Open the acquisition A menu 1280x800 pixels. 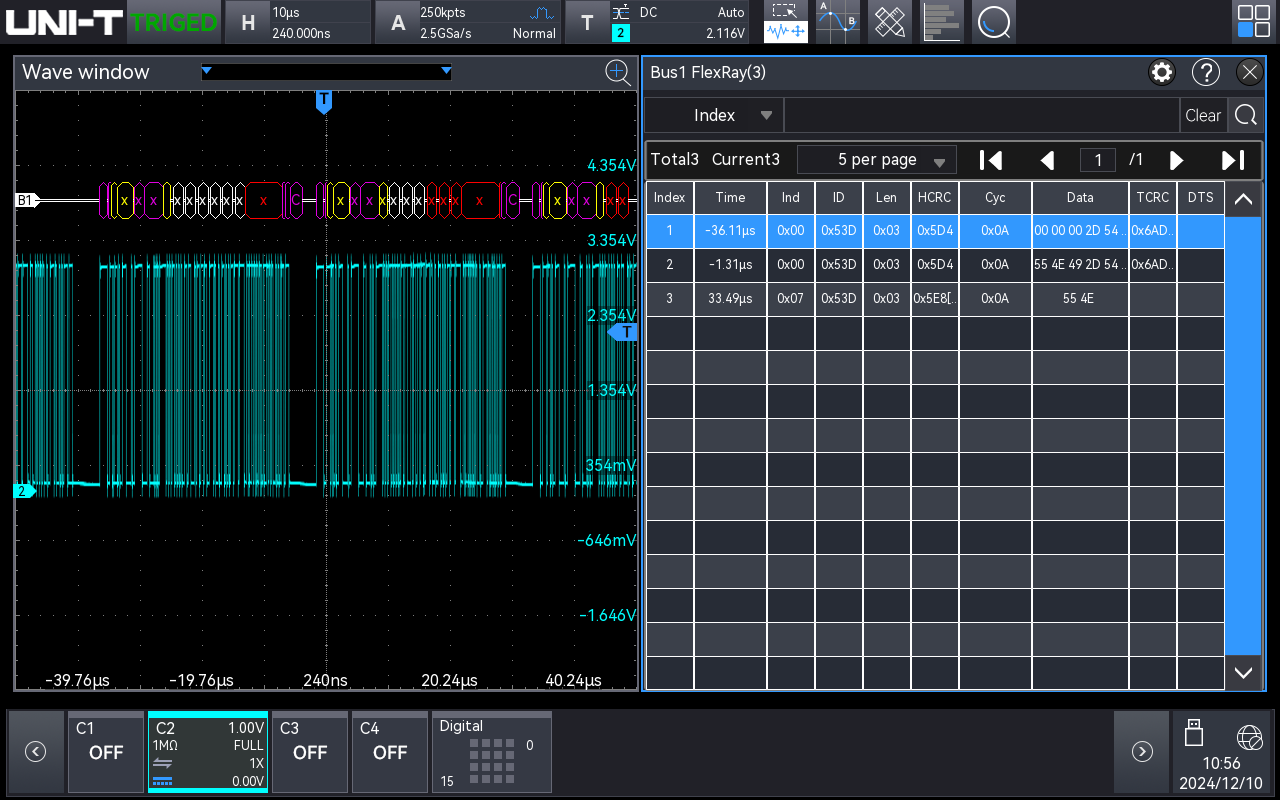click(468, 22)
